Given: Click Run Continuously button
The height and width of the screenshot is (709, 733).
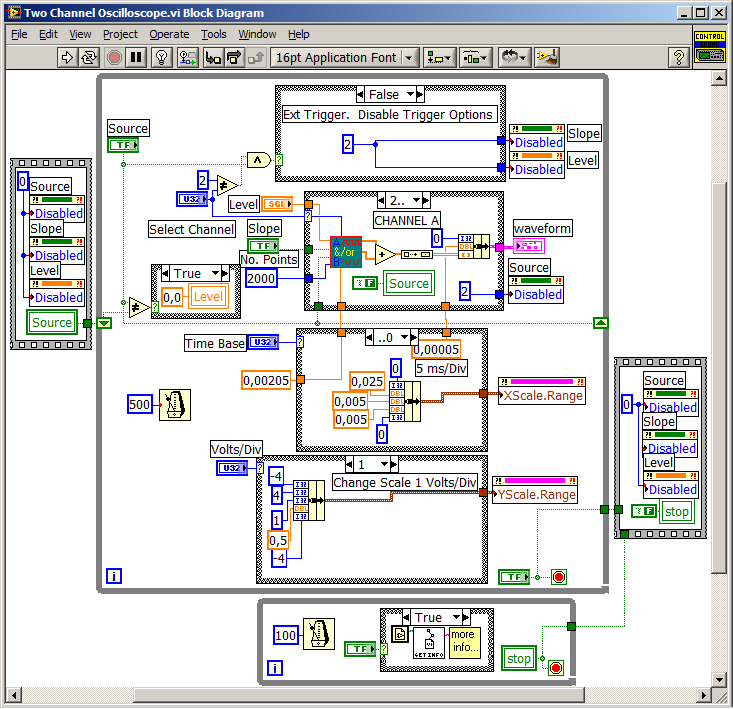Looking at the screenshot, I should [x=88, y=57].
